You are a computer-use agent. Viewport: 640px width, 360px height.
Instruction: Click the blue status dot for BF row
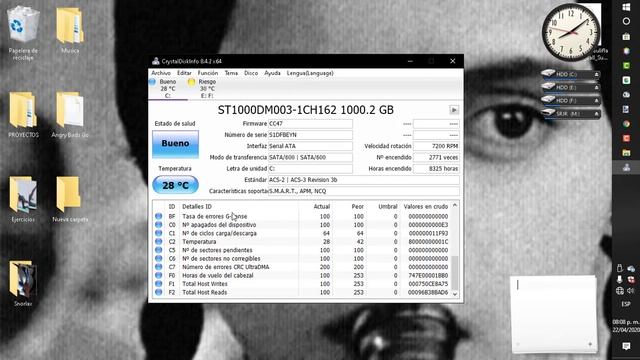158,216
